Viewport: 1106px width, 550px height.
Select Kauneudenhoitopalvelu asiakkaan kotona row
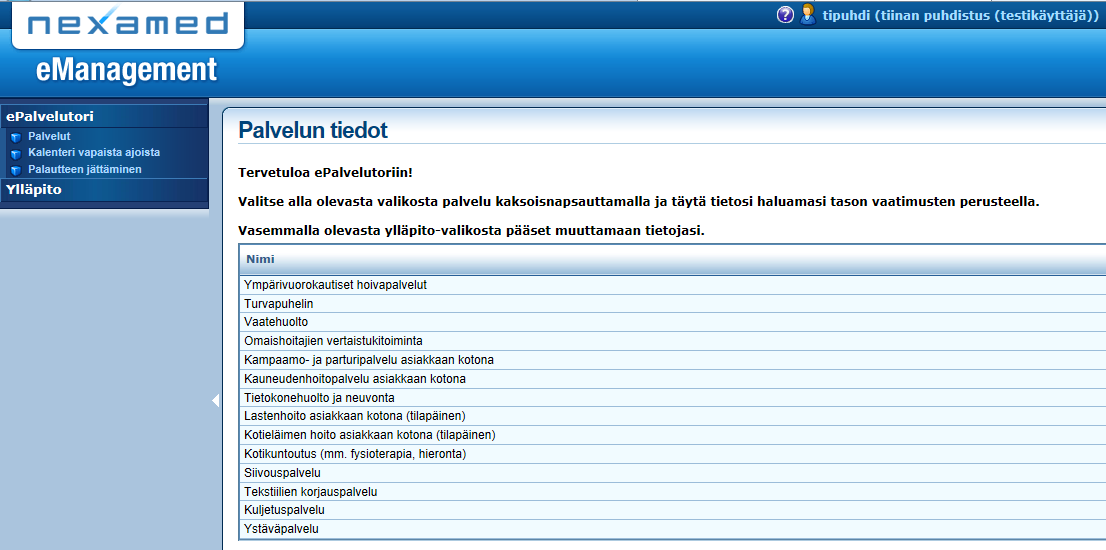[x=673, y=379]
